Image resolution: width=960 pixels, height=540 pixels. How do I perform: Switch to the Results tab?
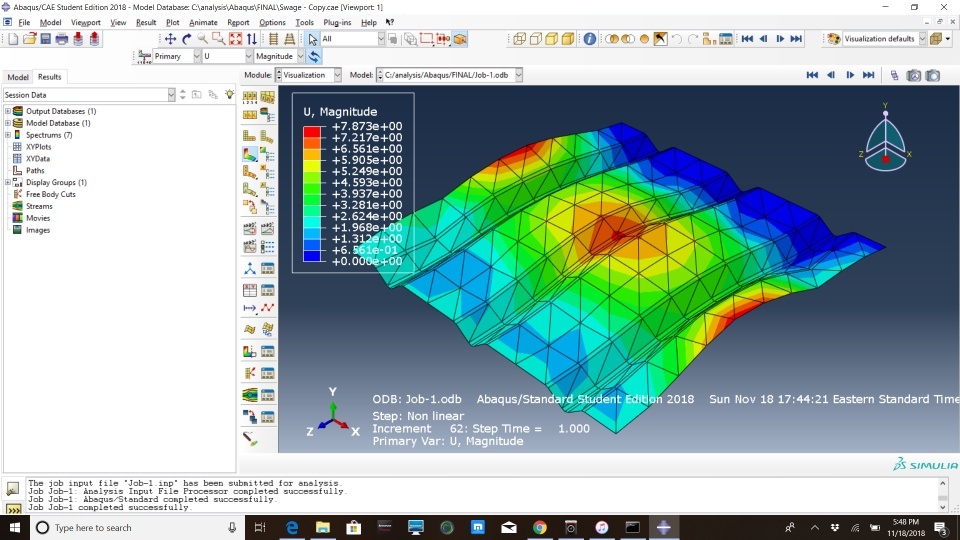click(x=49, y=77)
